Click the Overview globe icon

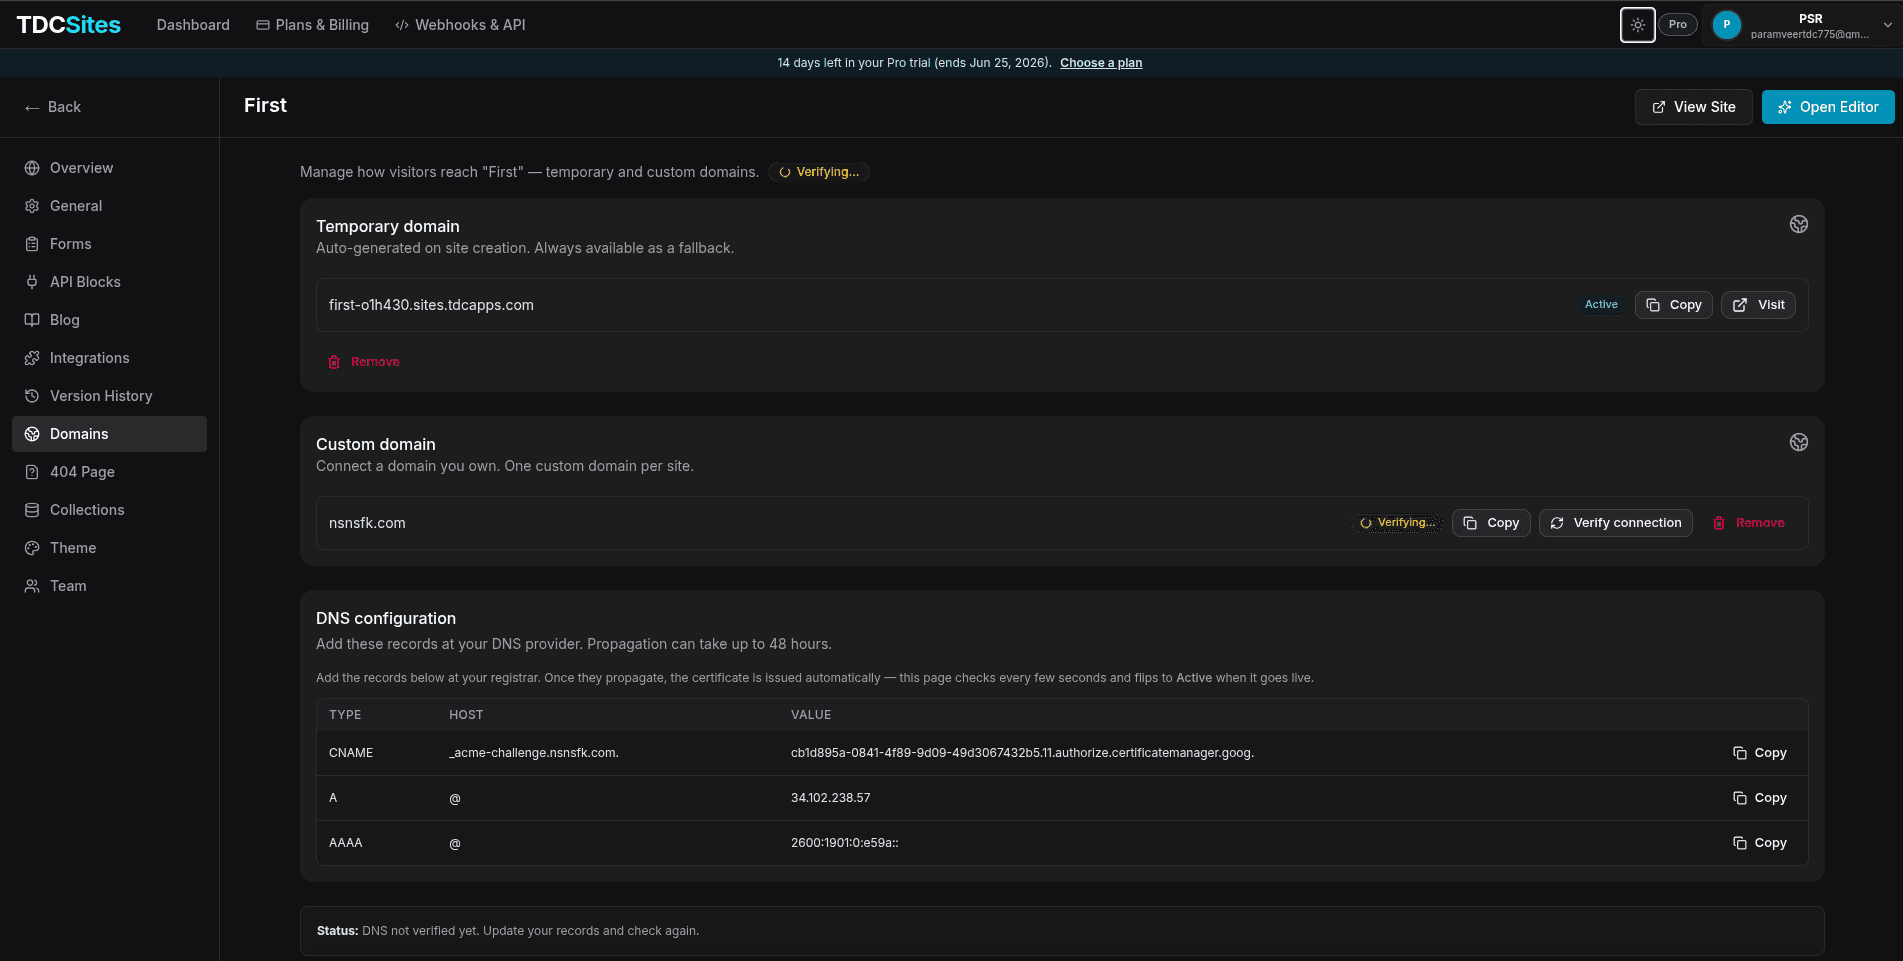coord(32,168)
